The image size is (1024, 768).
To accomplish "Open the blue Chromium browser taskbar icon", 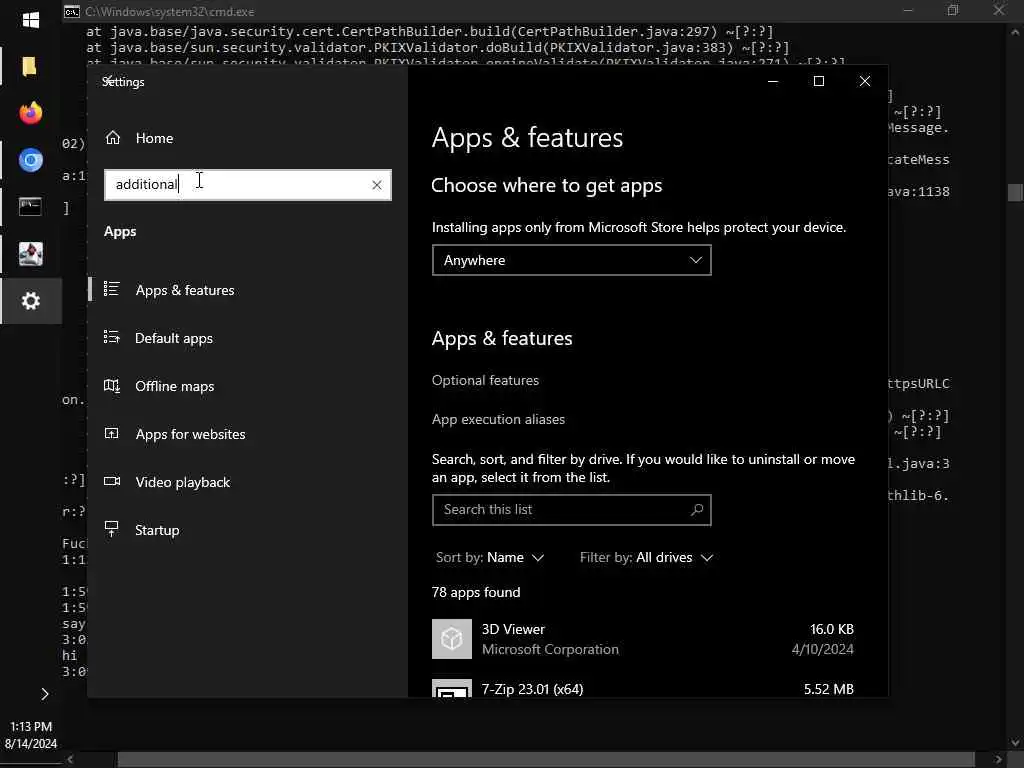I will (x=31, y=160).
